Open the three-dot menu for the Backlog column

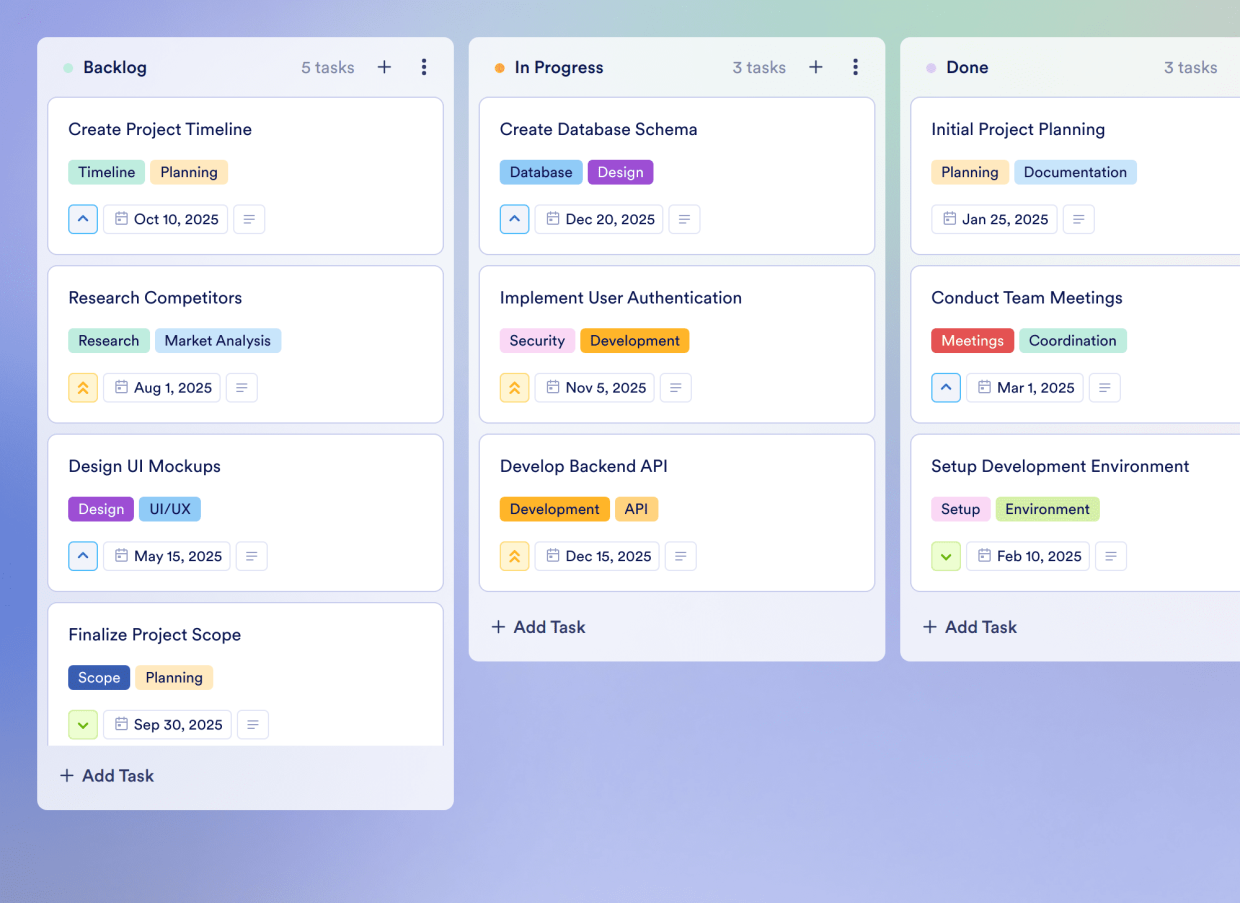[x=424, y=67]
